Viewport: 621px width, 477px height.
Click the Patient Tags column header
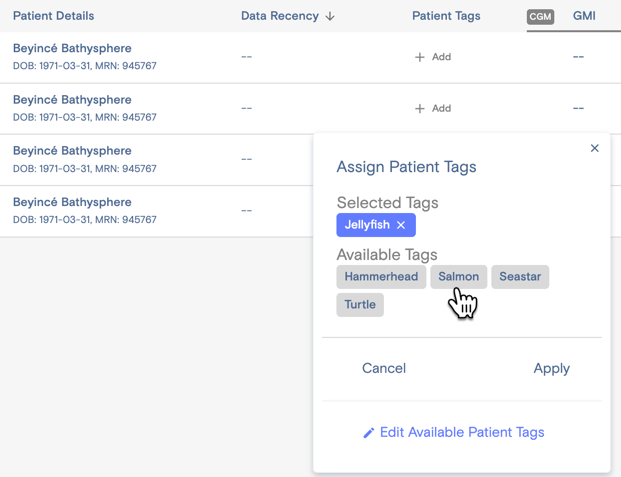(446, 16)
